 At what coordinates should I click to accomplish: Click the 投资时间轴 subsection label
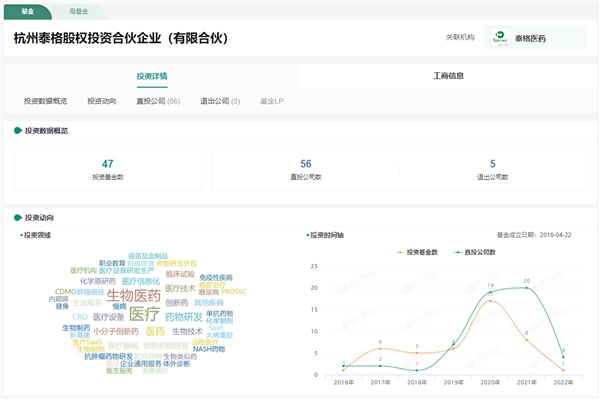point(327,235)
